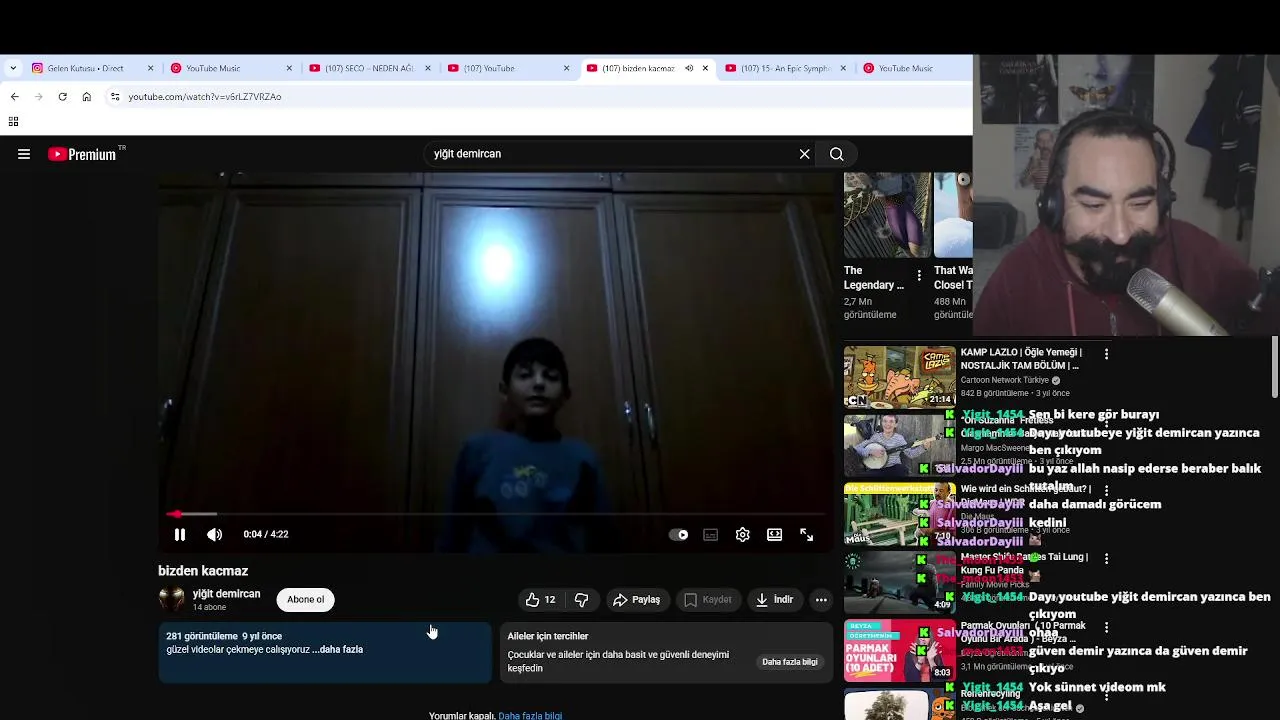Viewport: 1280px width, 720px height.
Task: View site information icon in address bar
Action: coord(115,97)
